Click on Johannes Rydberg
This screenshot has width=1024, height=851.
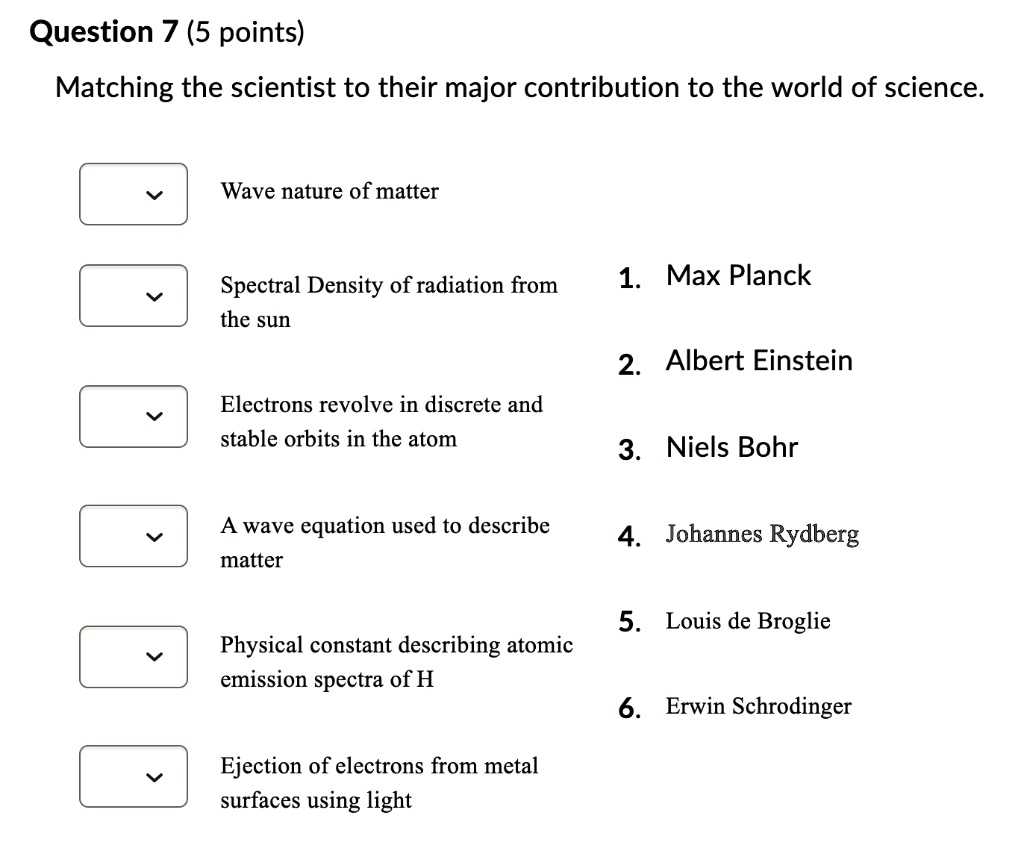point(761,534)
